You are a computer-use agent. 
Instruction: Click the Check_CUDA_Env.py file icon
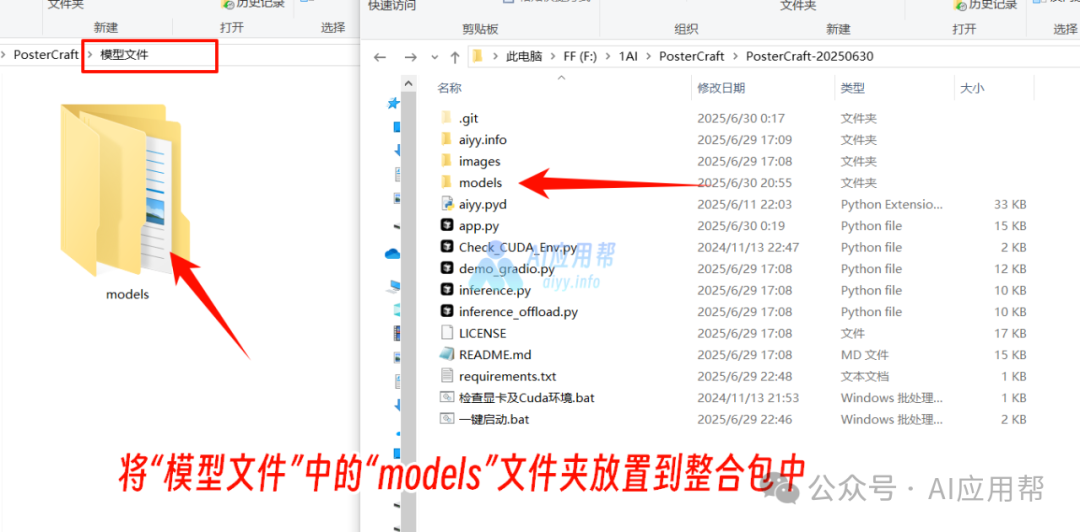pos(447,247)
